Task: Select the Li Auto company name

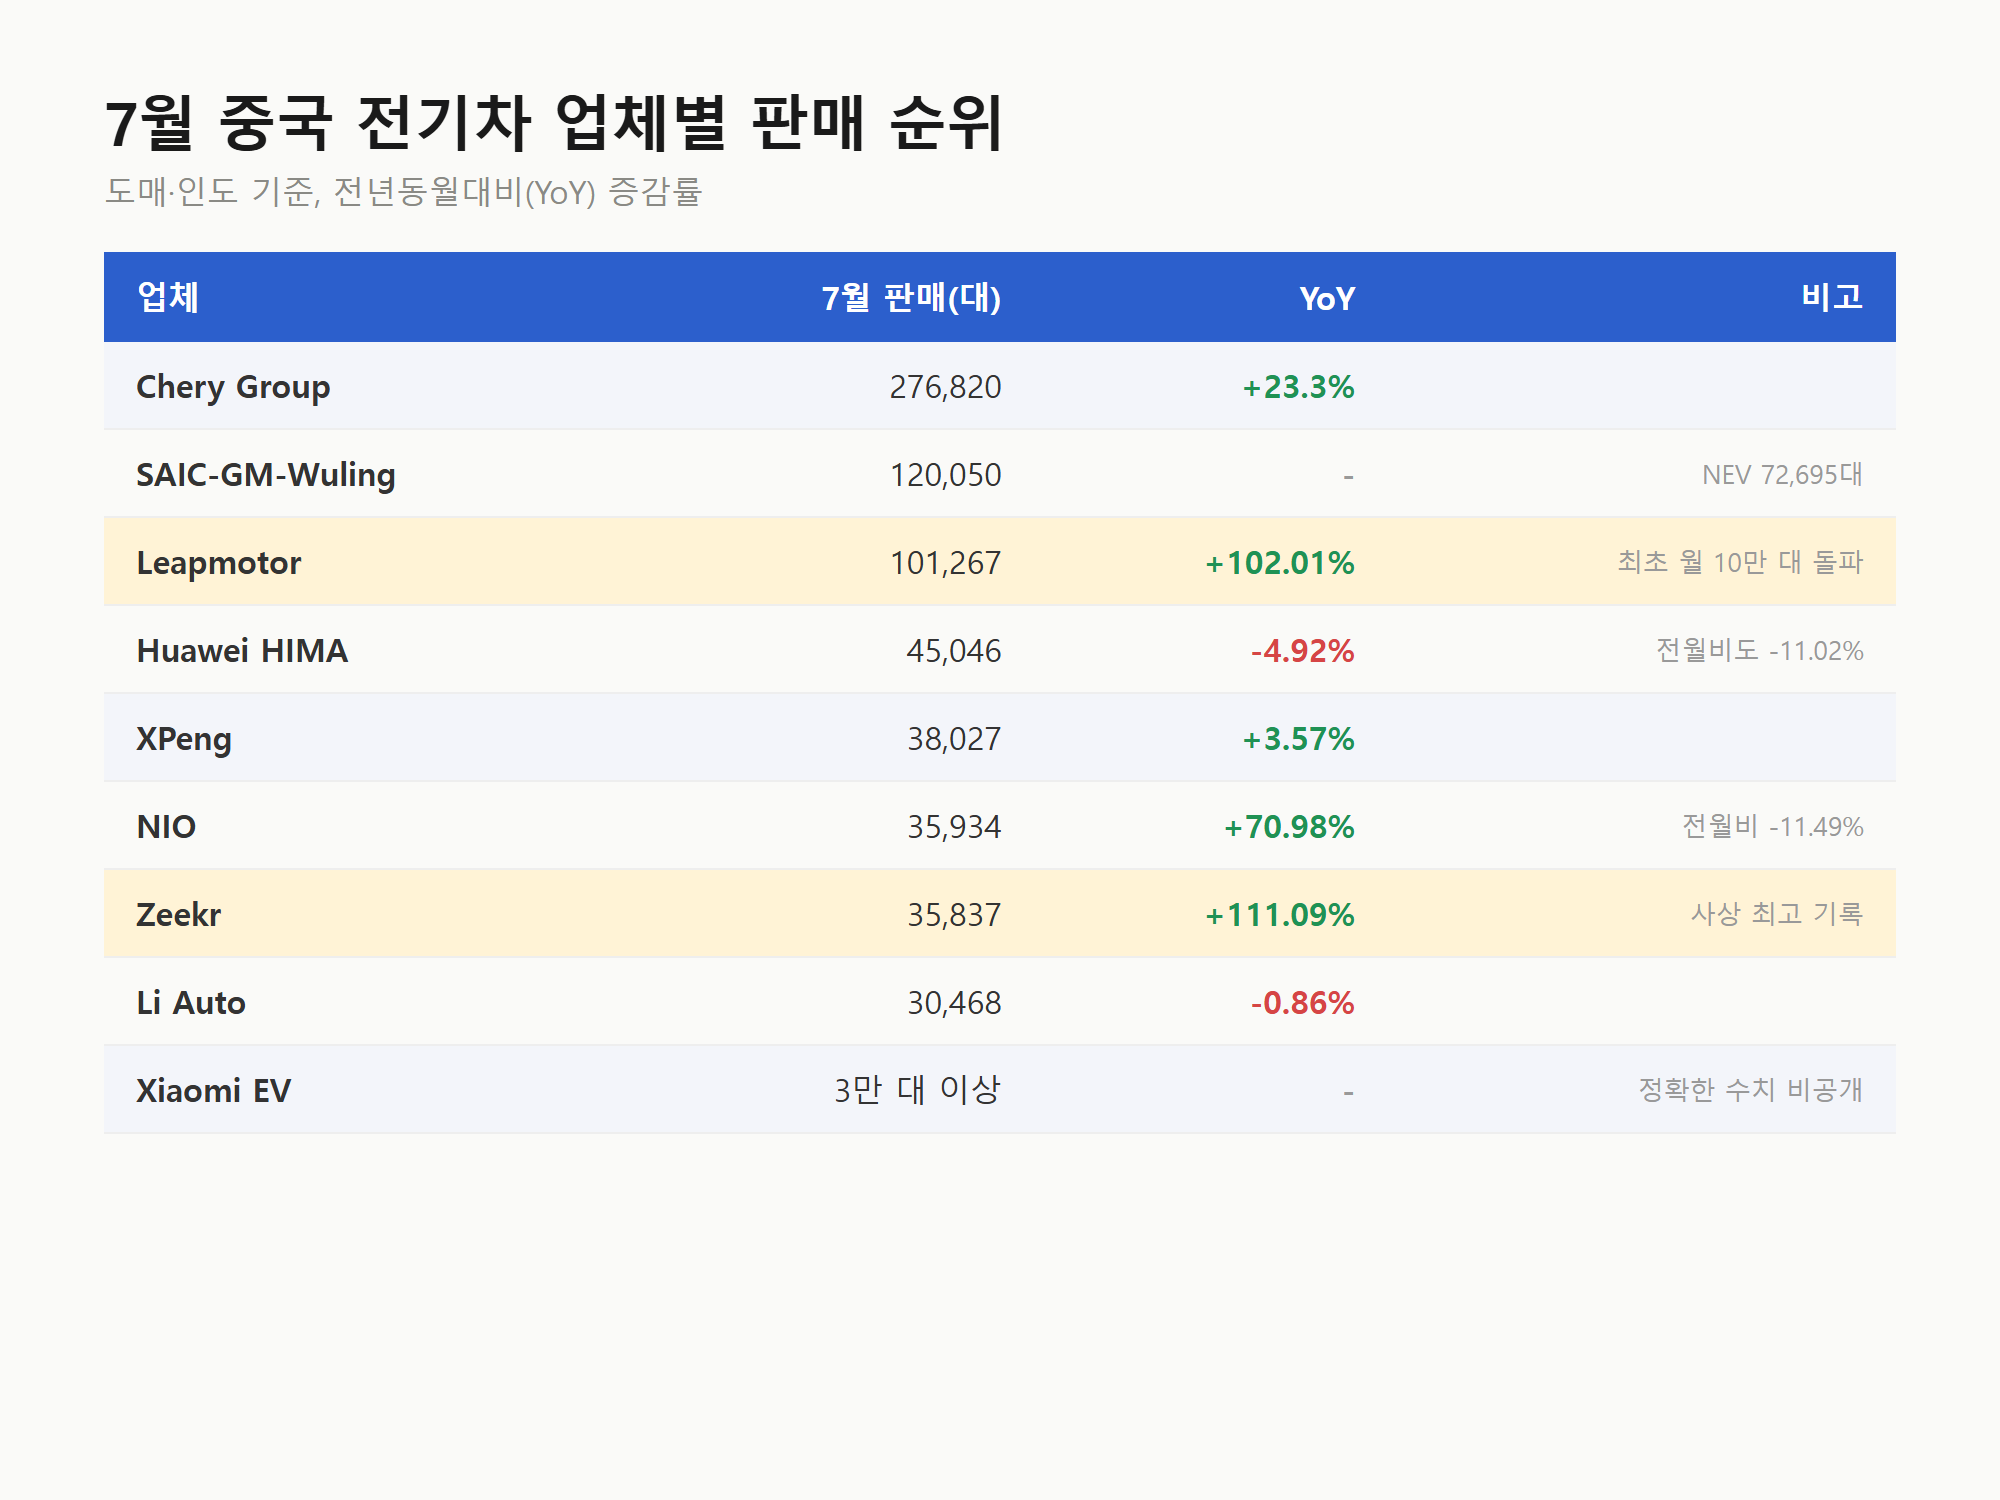Action: (x=191, y=1003)
